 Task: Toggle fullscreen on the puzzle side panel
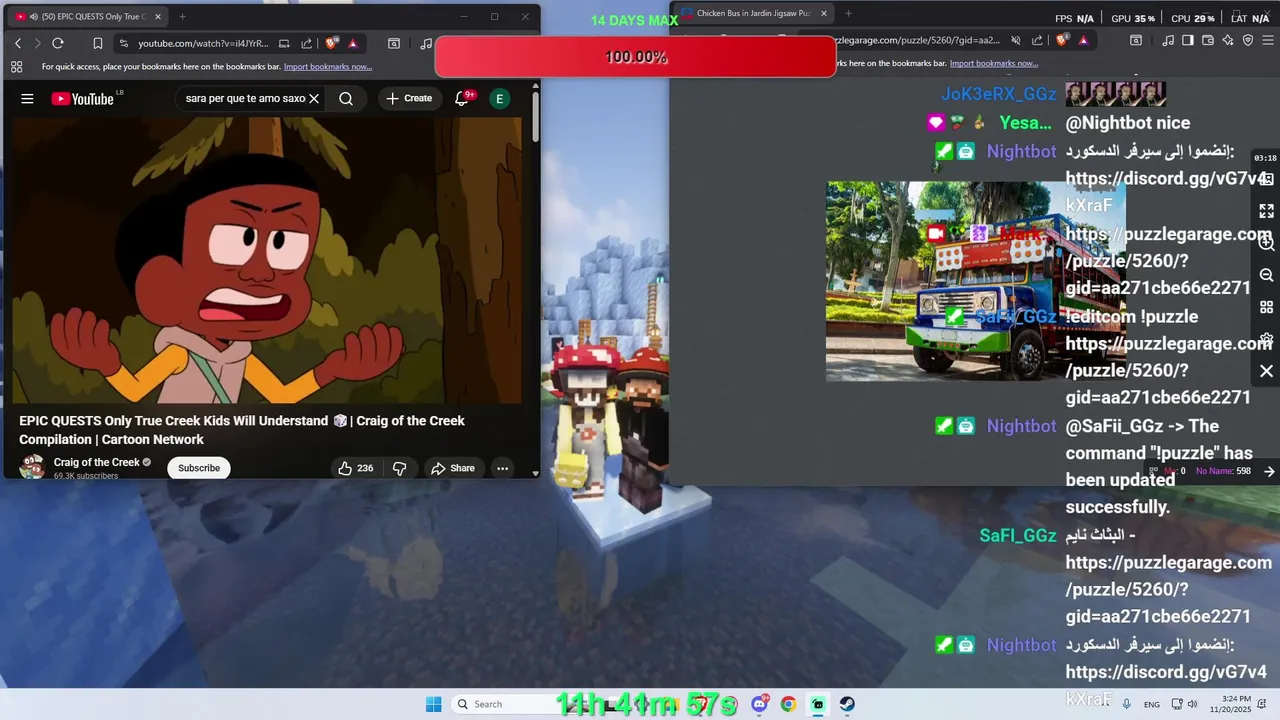(x=1266, y=211)
